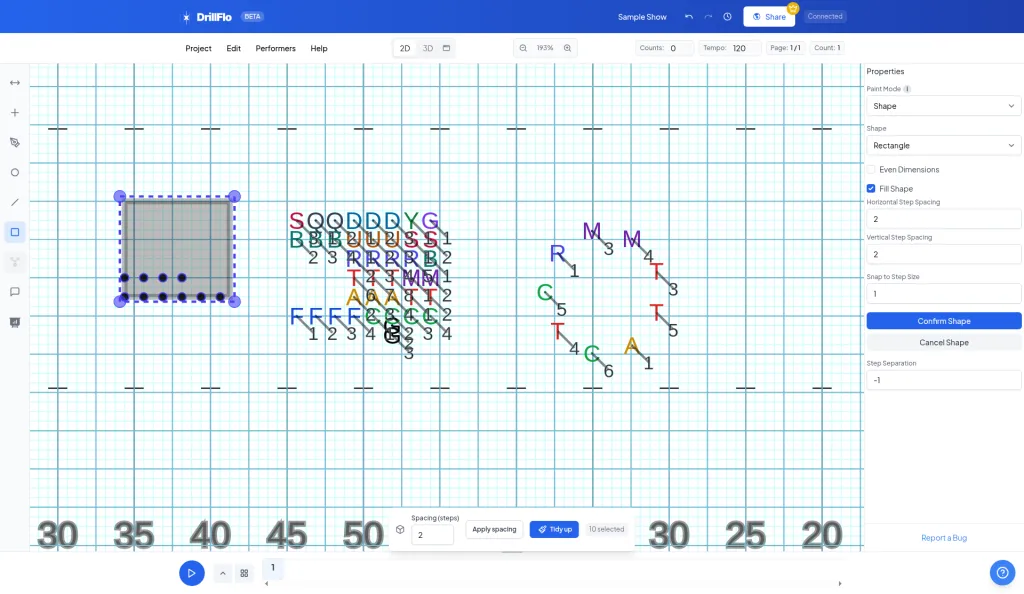
Task: Click the 193% zoom level text
Action: click(545, 48)
